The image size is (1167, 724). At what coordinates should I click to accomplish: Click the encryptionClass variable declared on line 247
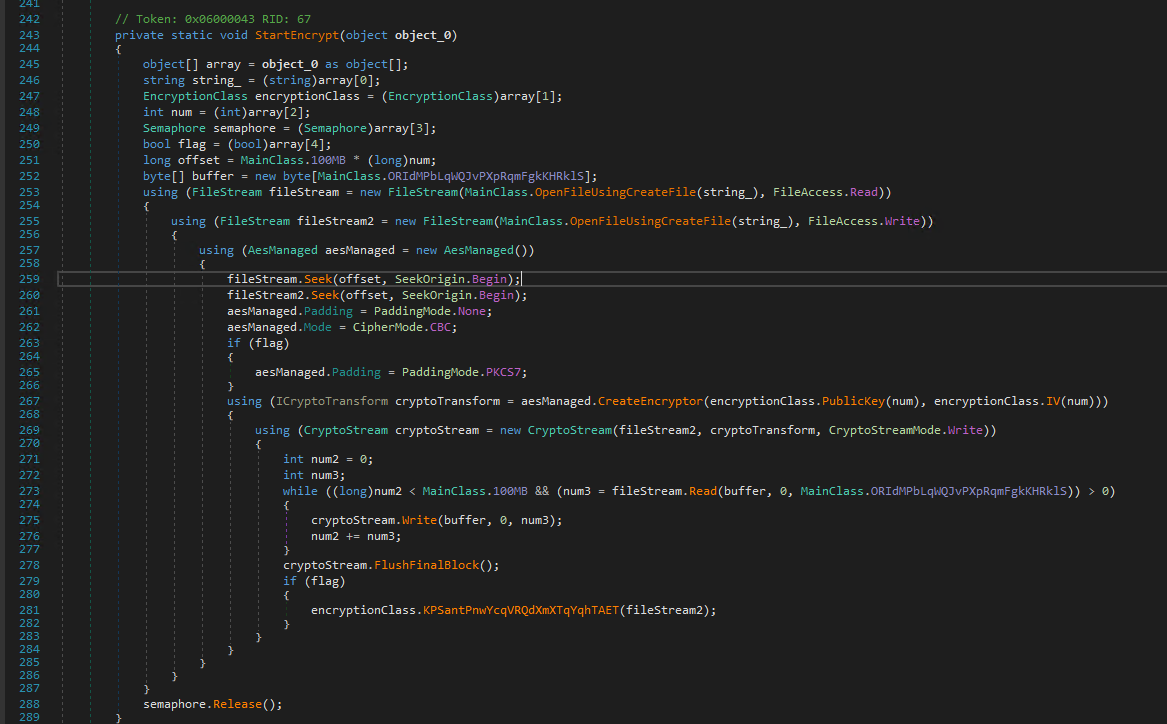[x=307, y=97]
